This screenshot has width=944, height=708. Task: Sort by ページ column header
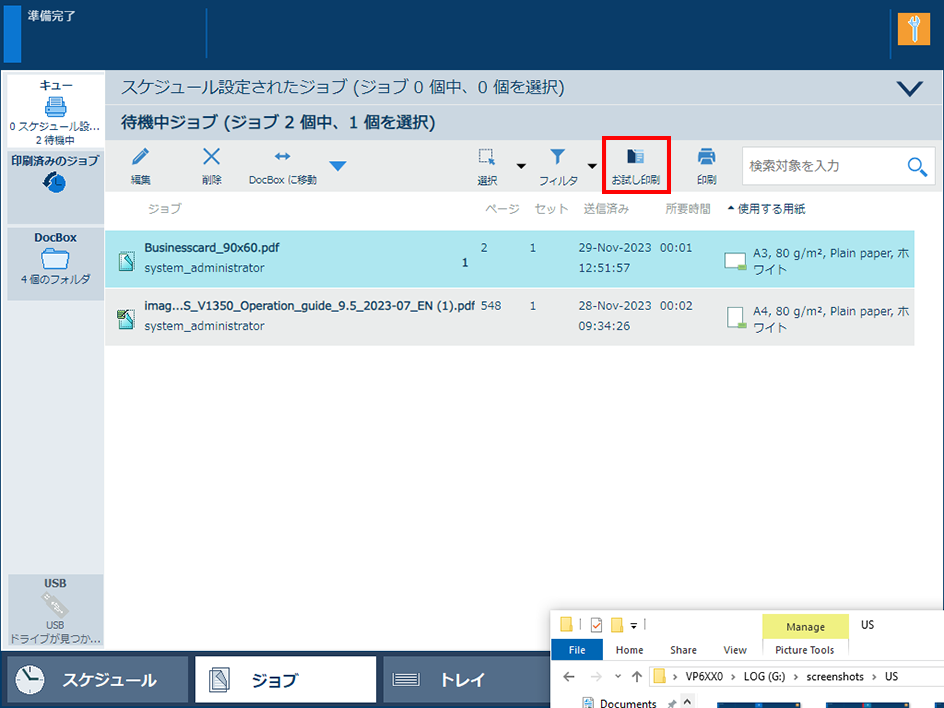click(502, 209)
